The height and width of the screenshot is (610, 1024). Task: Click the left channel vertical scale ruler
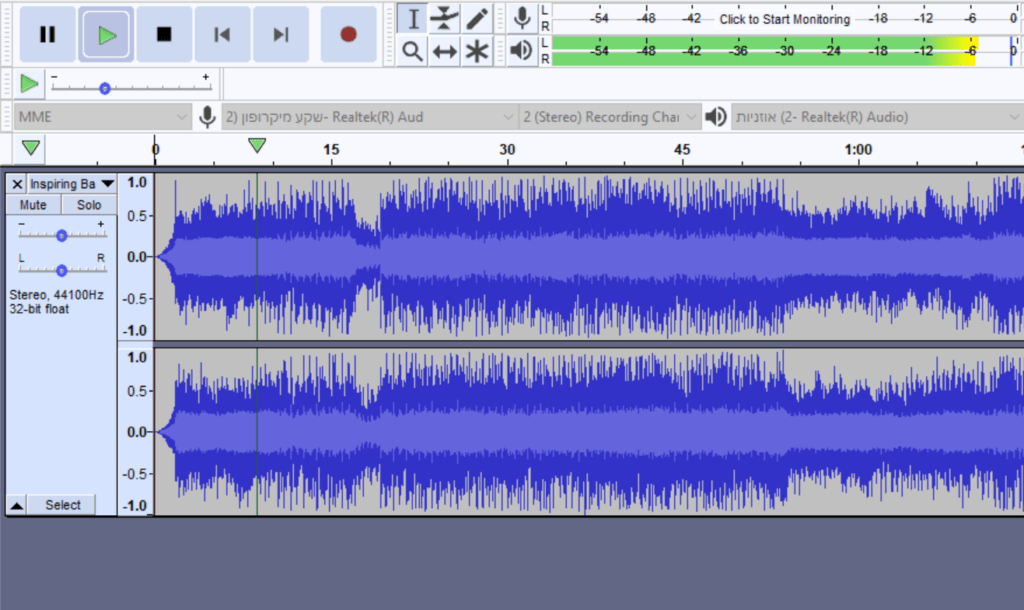click(x=136, y=257)
